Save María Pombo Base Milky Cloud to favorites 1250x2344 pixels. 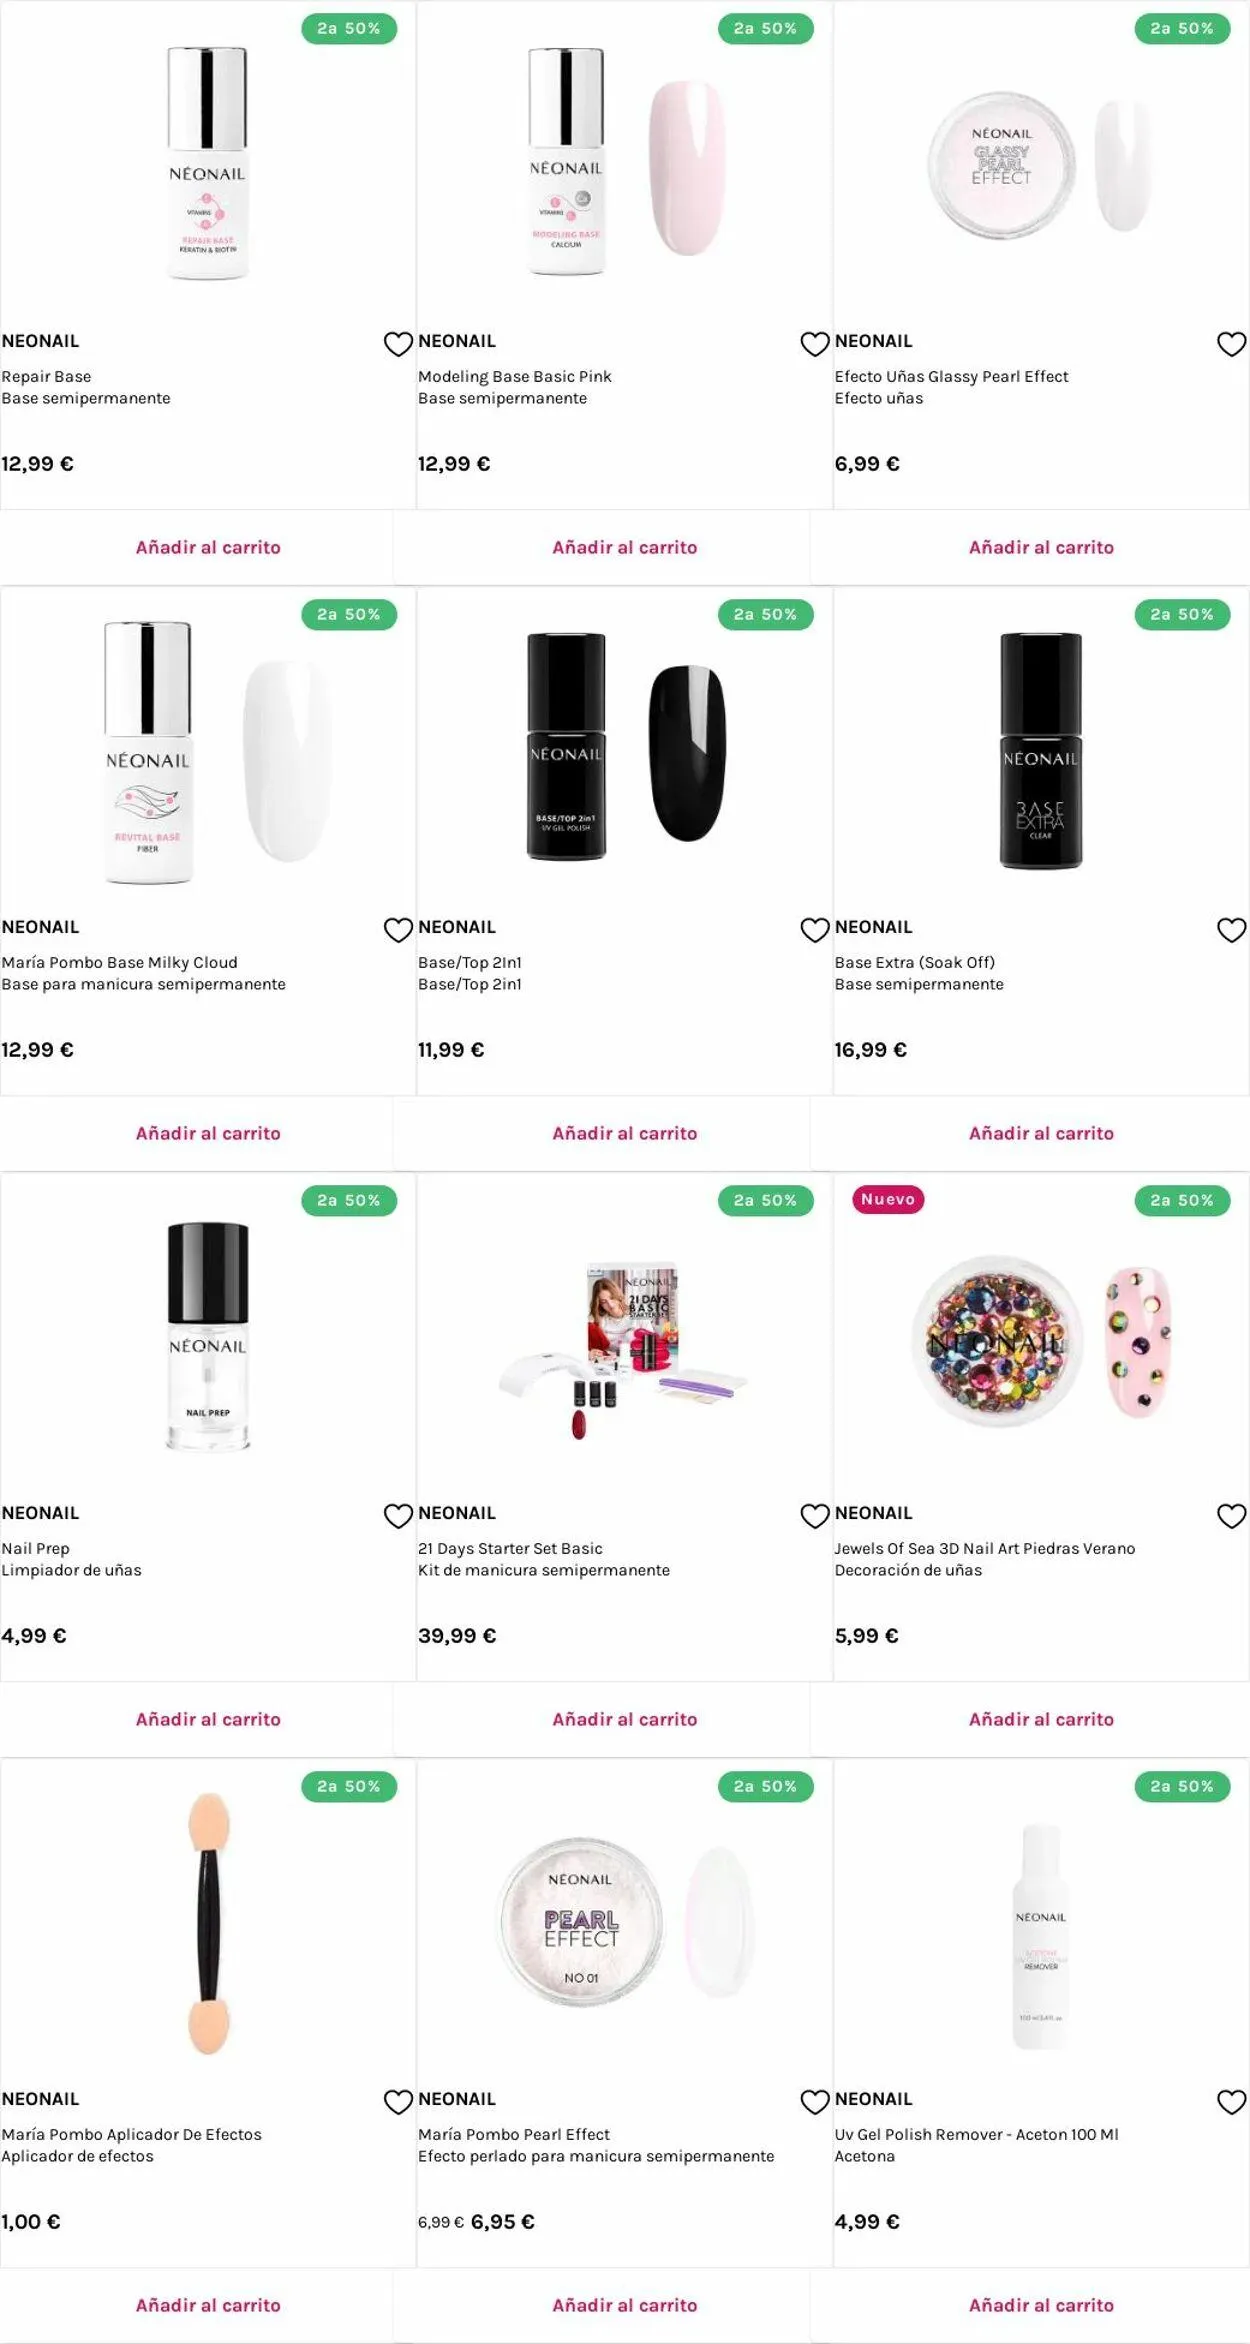pos(398,930)
